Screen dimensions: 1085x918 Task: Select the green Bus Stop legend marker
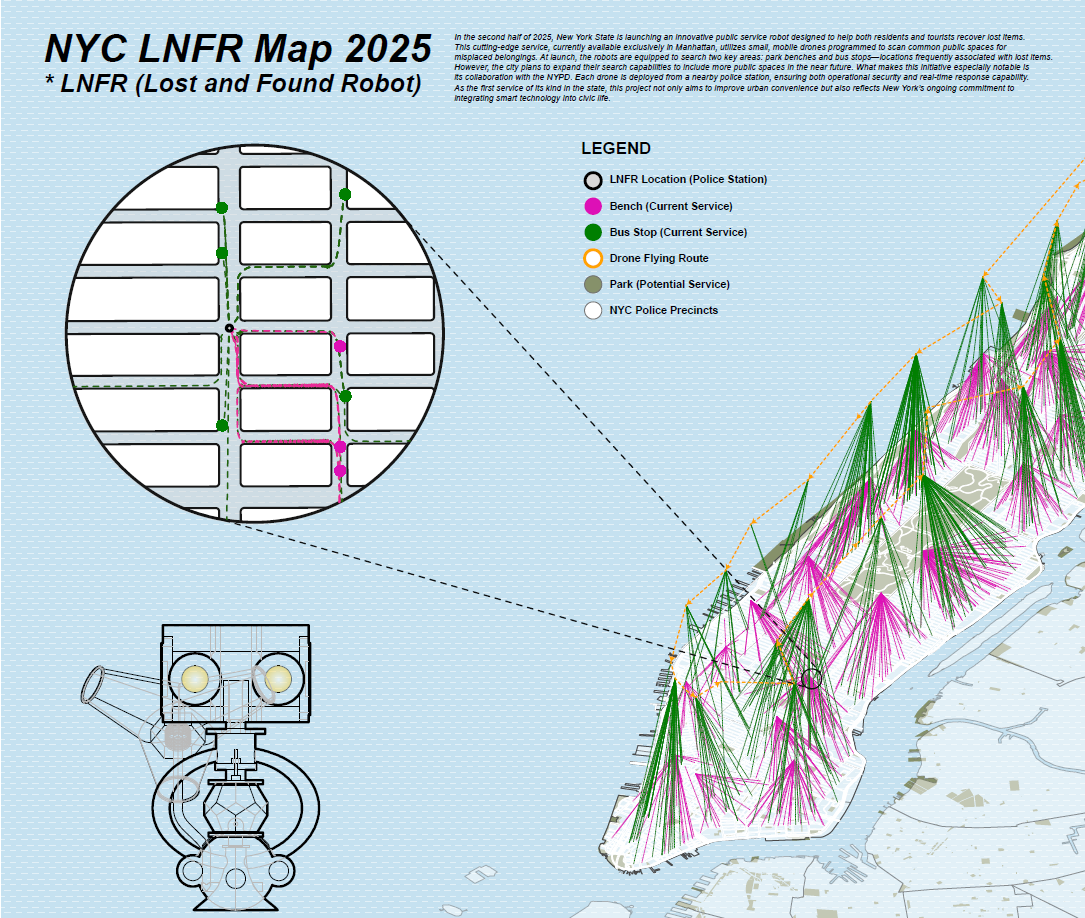point(592,232)
